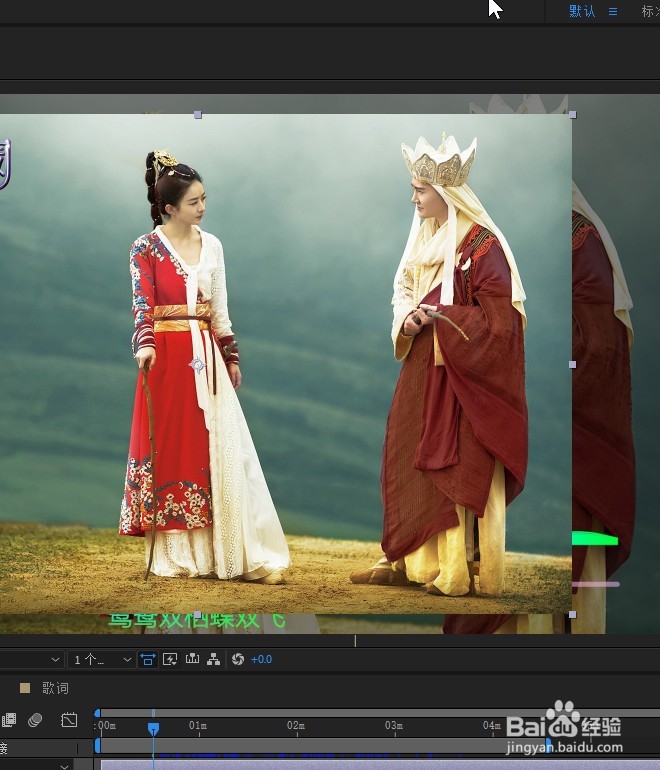Image resolution: width=660 pixels, height=770 pixels.
Task: Expand the chevron below the layer column
Action: point(64,766)
